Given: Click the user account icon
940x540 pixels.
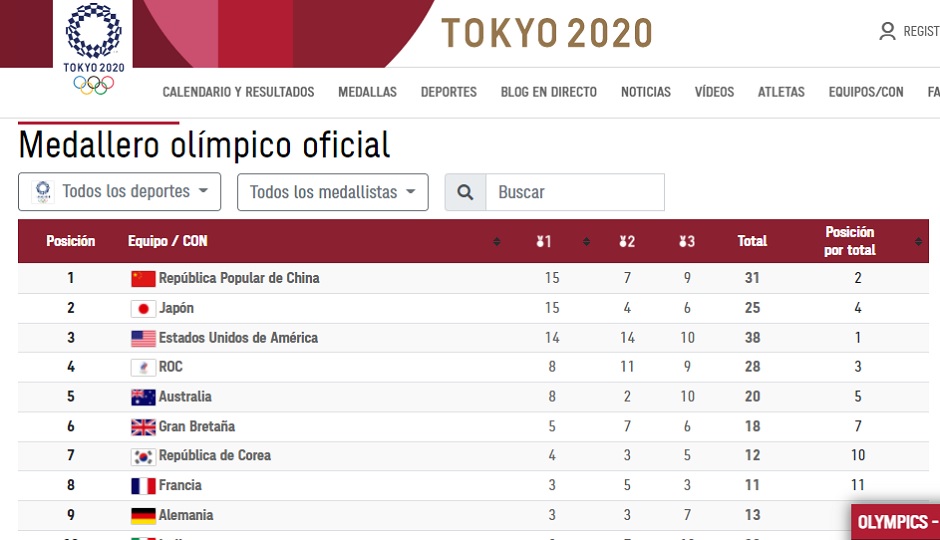Looking at the screenshot, I should (x=887, y=31).
